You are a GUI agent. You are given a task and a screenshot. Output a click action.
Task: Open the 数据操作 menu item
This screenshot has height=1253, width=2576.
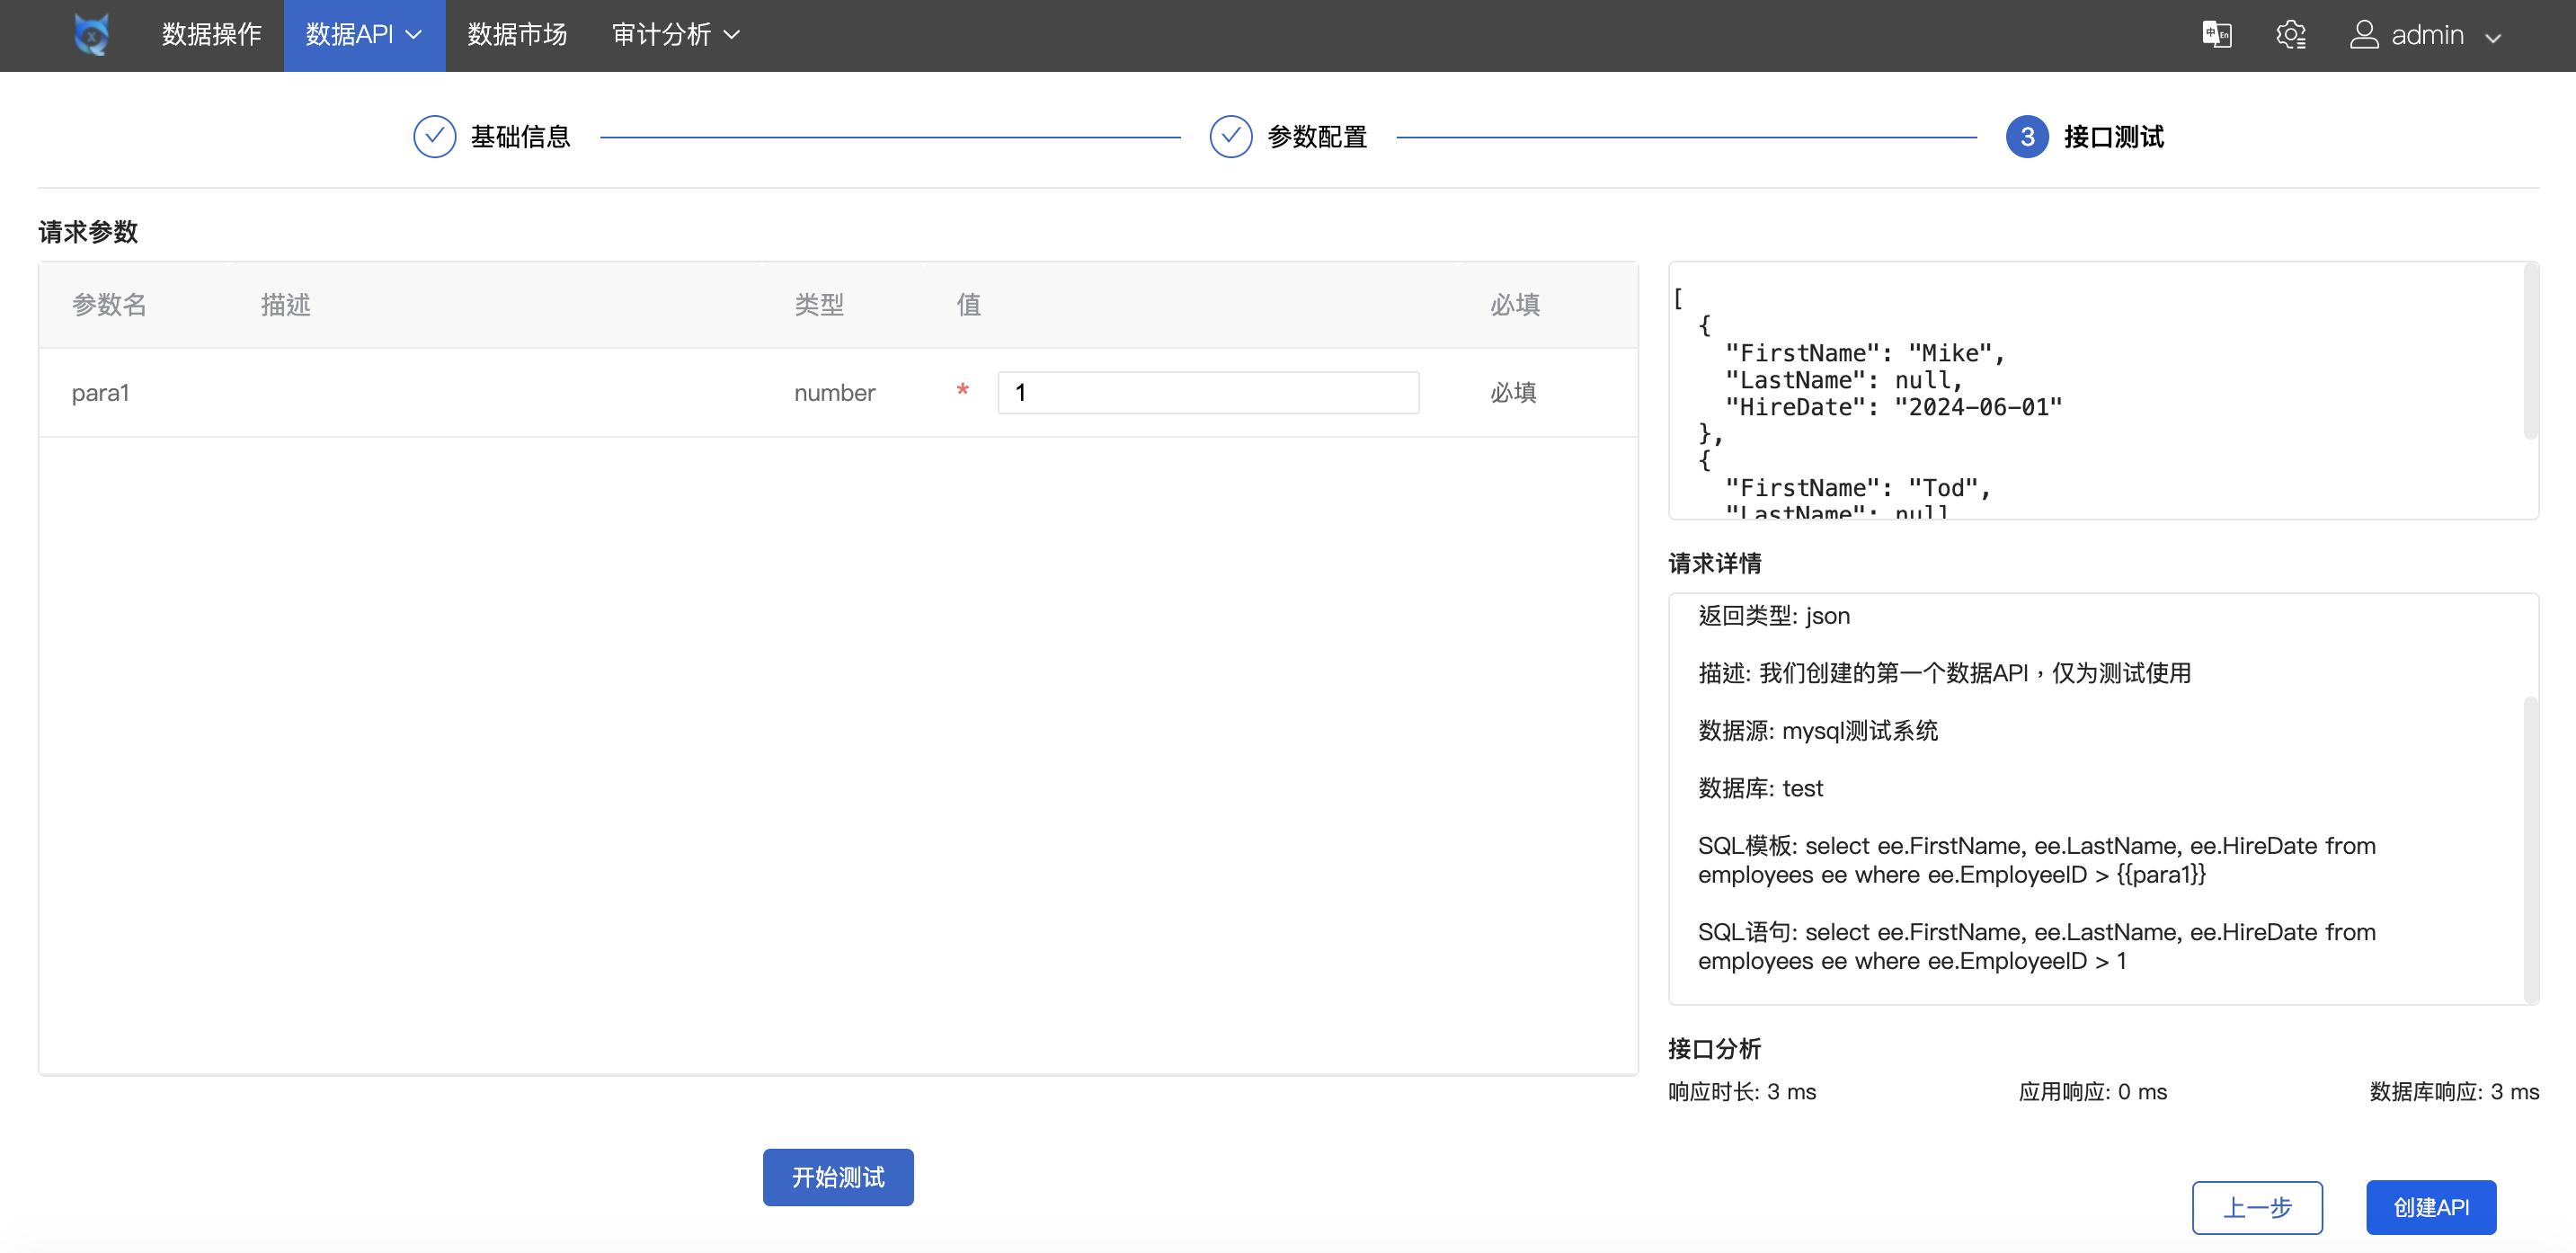pyautogui.click(x=211, y=35)
